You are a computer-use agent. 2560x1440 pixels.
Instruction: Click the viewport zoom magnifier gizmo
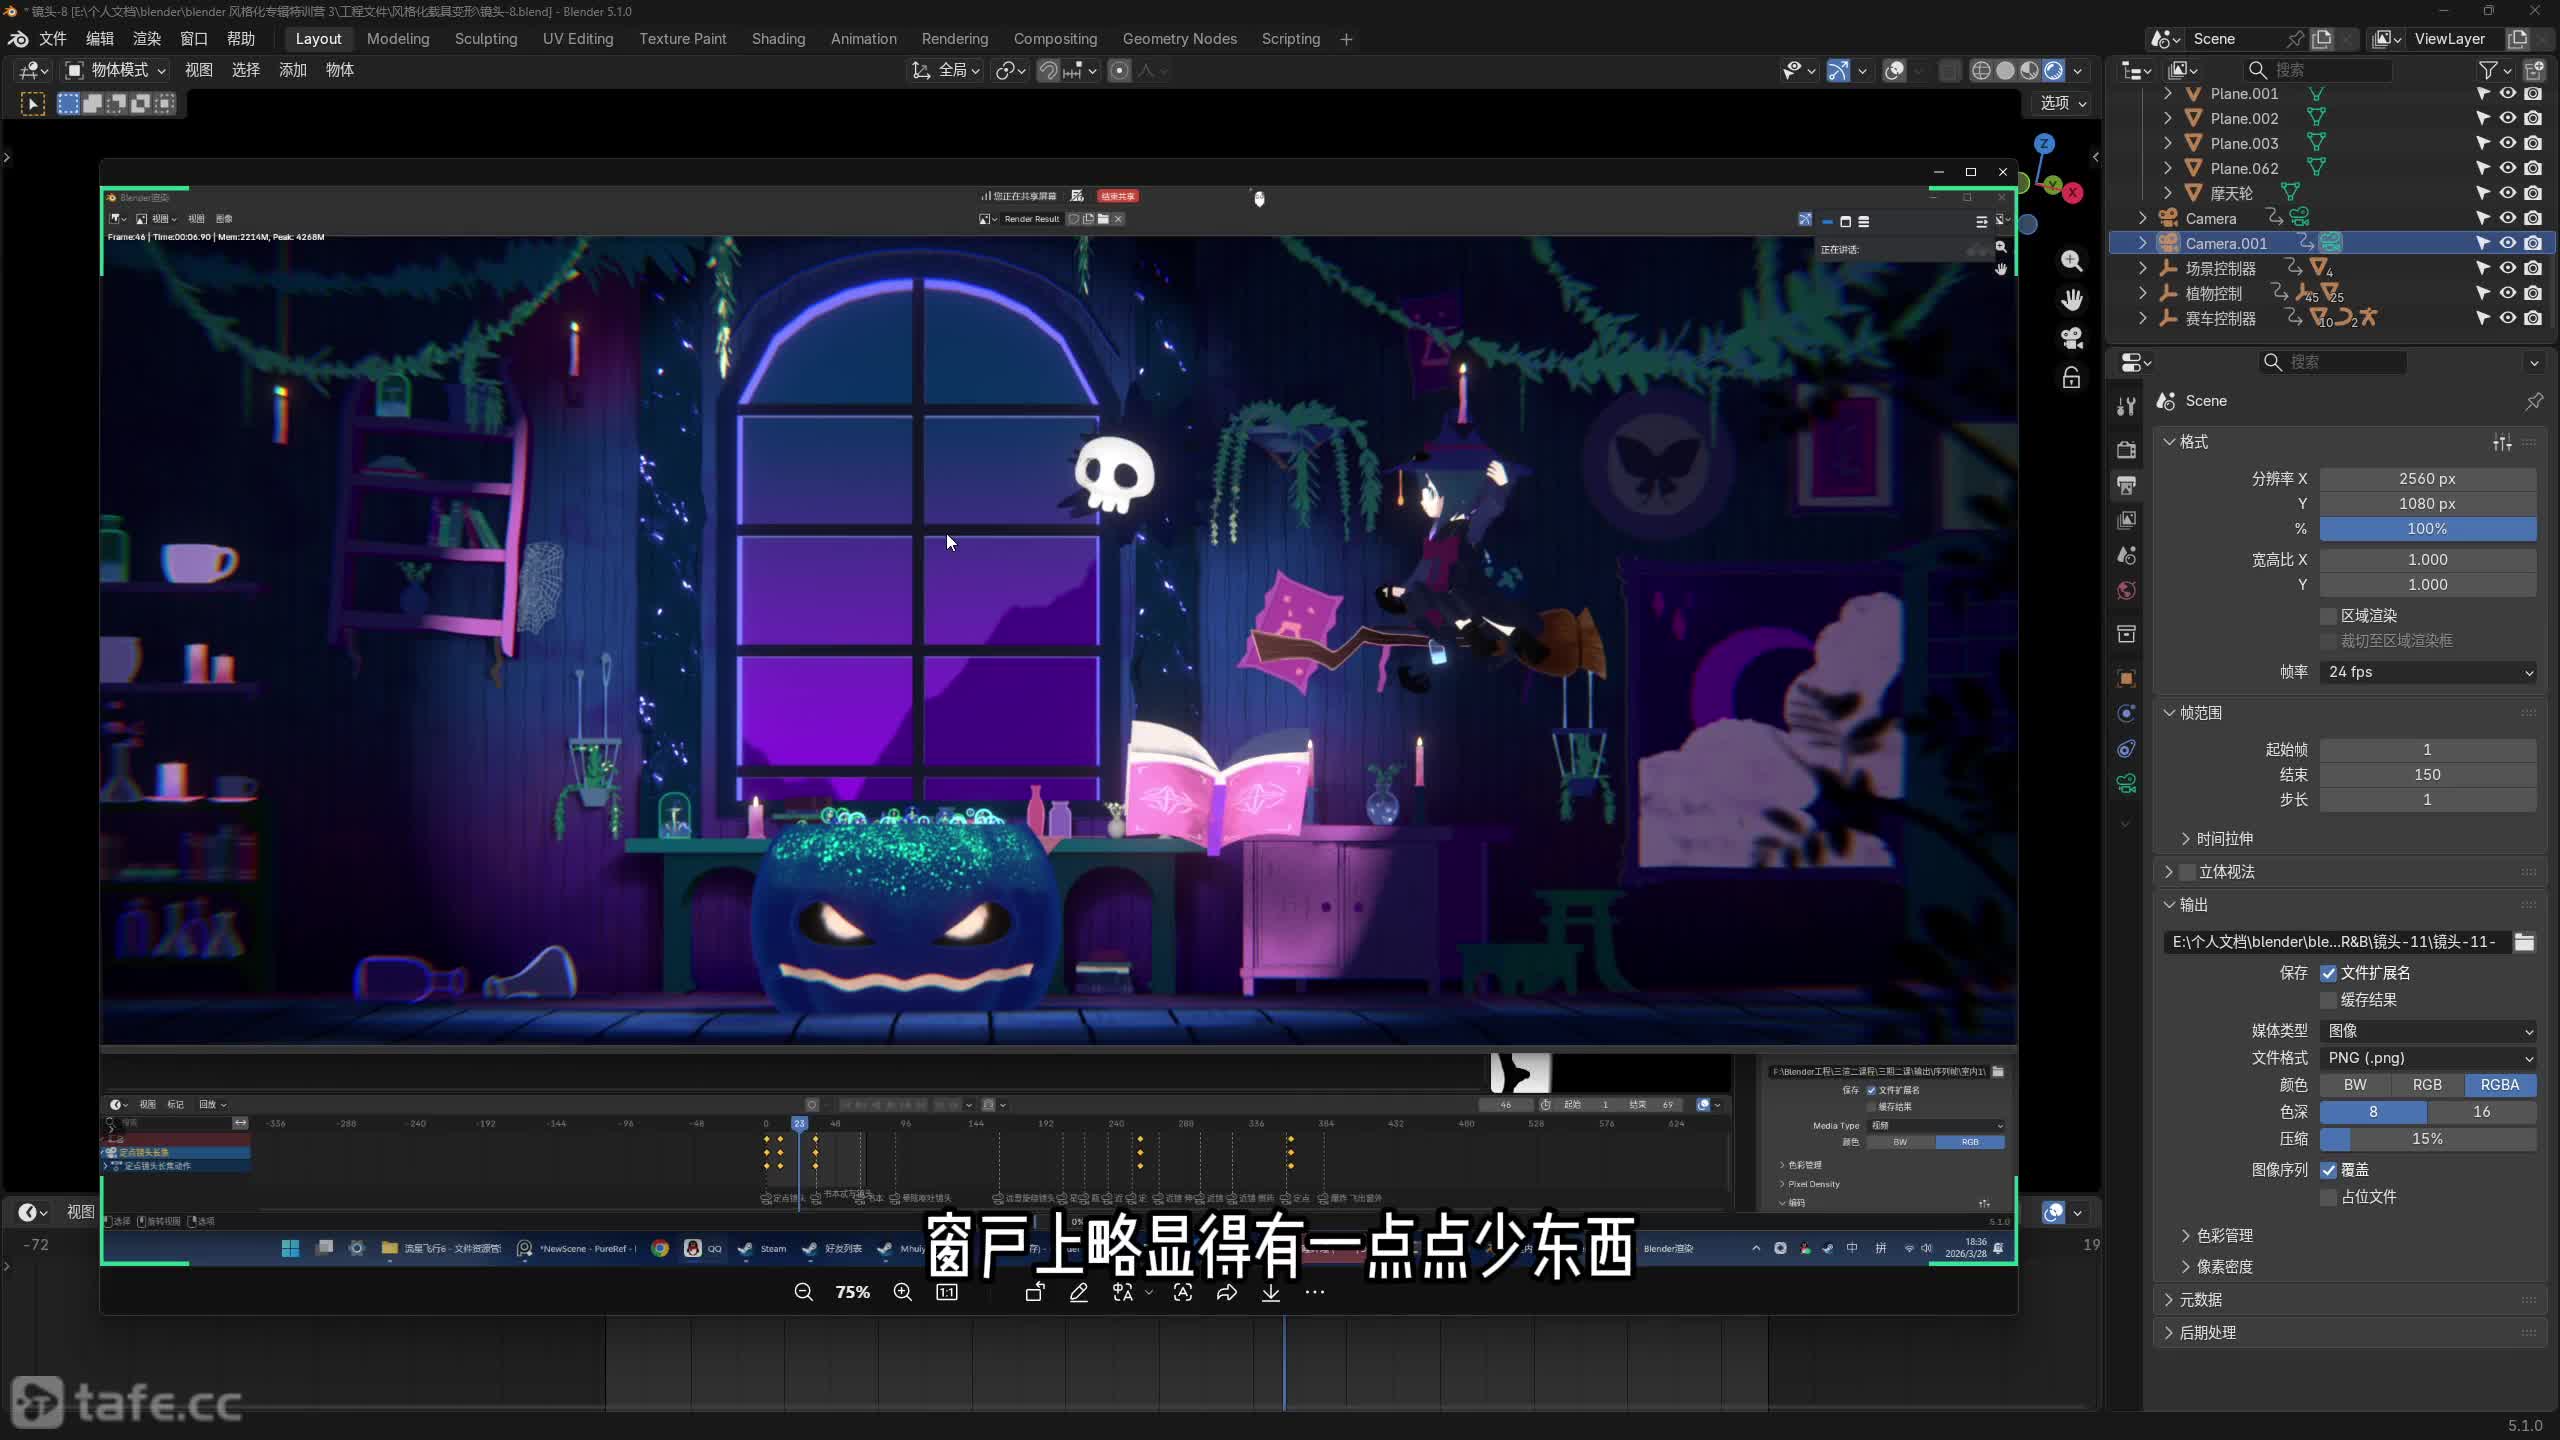click(x=2072, y=261)
